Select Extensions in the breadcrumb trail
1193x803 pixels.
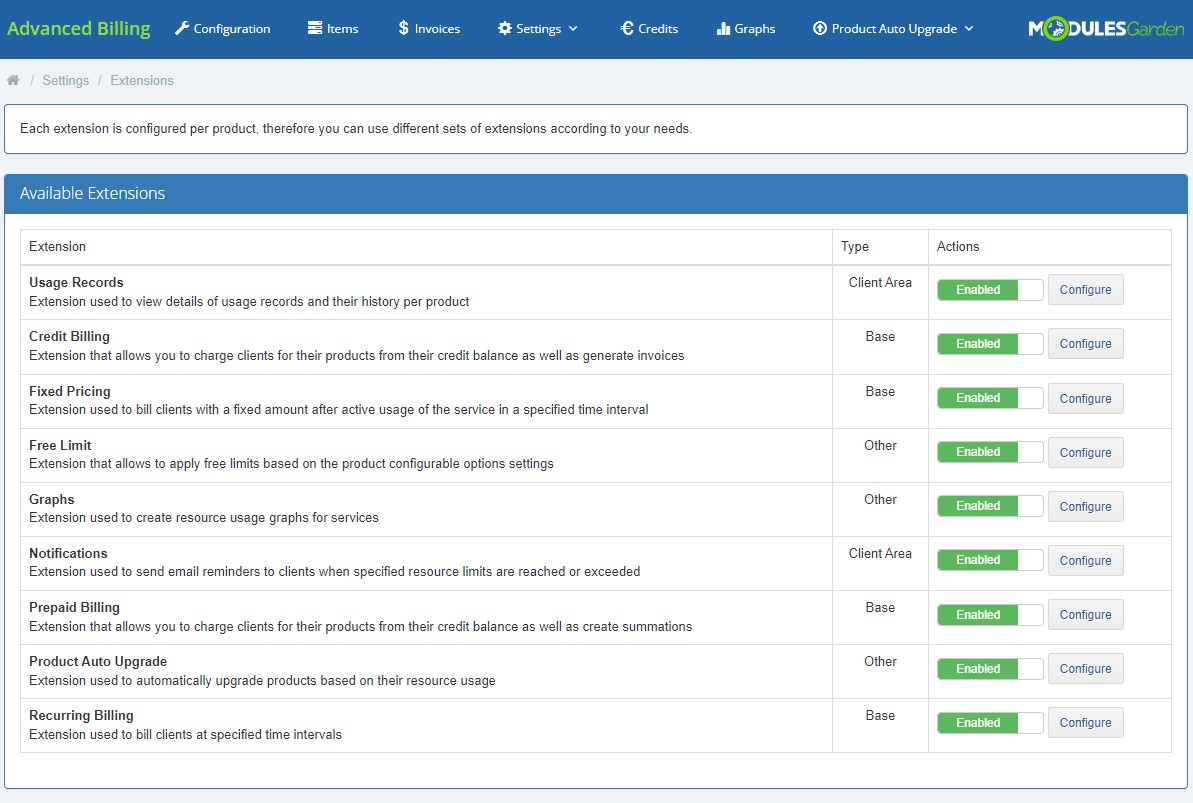tap(142, 80)
